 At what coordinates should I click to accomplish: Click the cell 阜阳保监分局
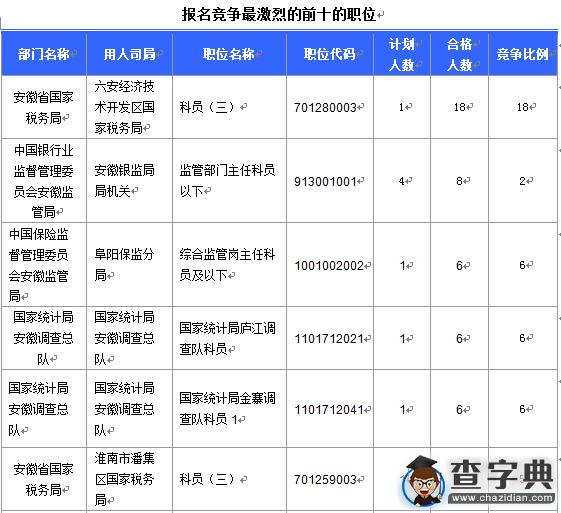(125, 265)
